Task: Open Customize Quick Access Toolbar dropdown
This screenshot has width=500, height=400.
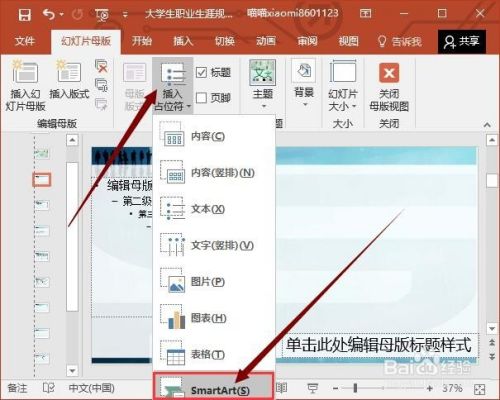Action: [125, 14]
